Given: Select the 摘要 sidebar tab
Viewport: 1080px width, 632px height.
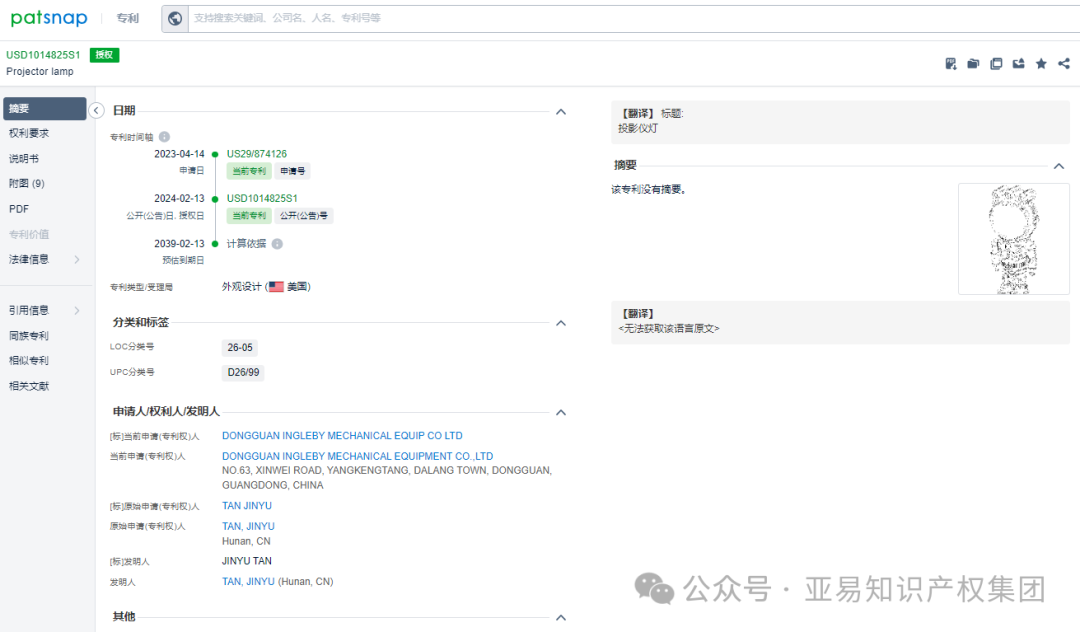Looking at the screenshot, I should (45, 109).
